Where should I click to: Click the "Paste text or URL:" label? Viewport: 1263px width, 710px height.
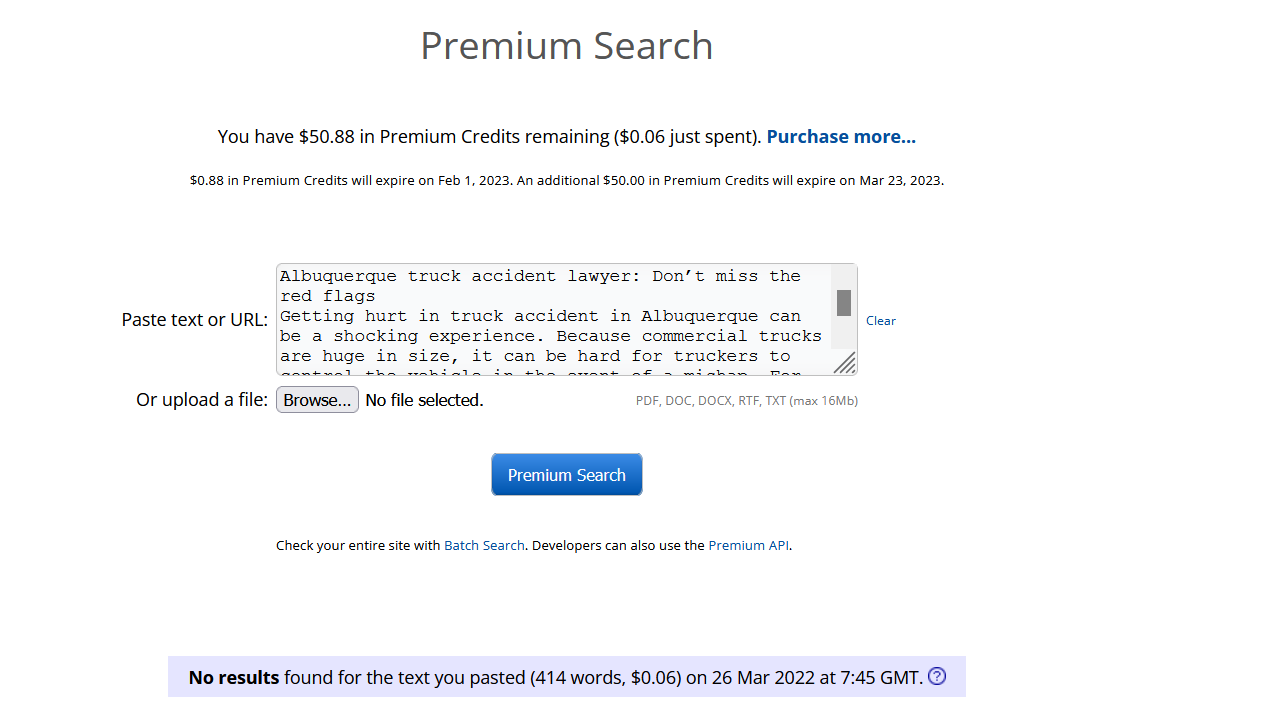coord(195,320)
